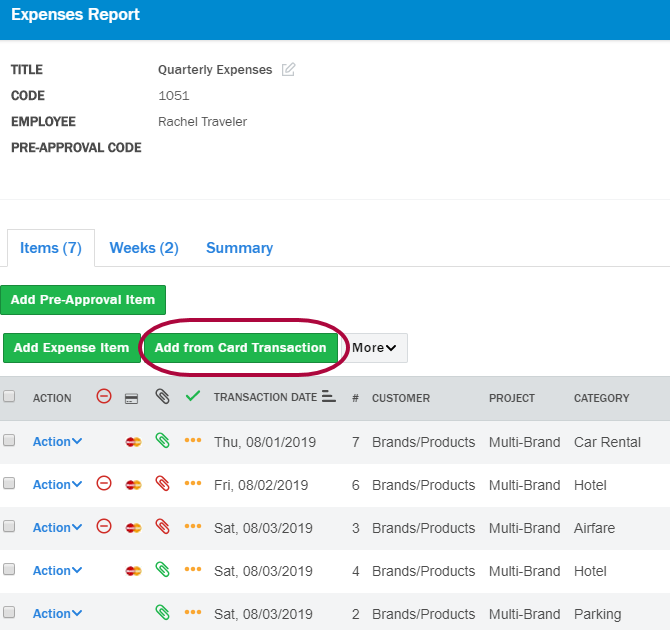Click red minus icon in Airfare row
Screen dimensions: 670x630
pos(104,526)
